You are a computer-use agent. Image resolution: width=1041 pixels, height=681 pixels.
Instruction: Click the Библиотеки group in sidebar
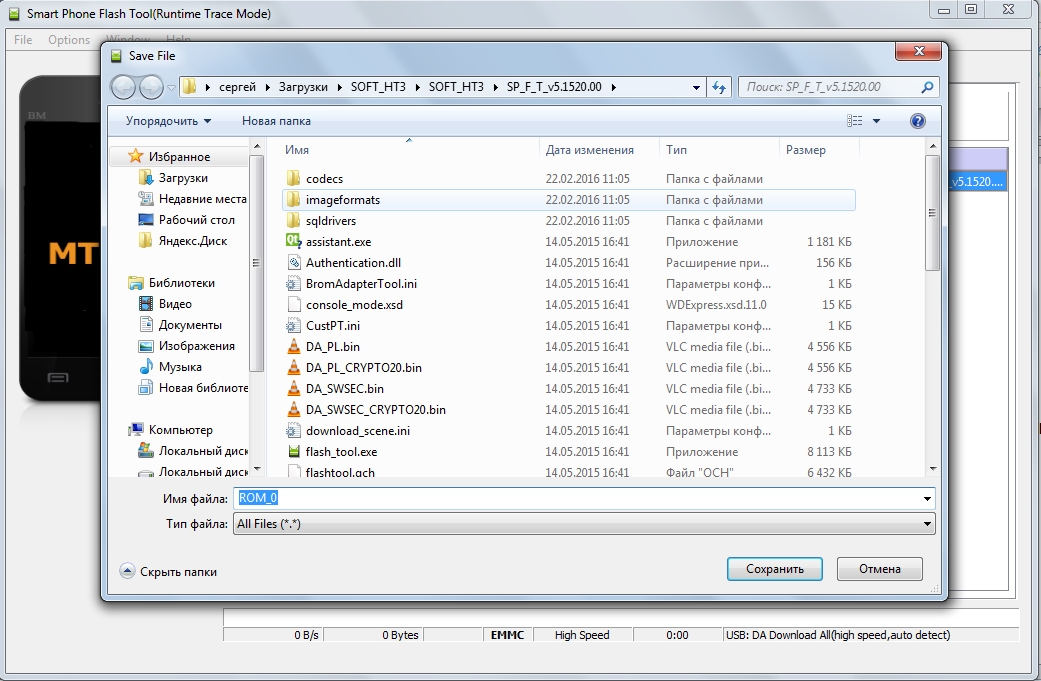click(181, 283)
